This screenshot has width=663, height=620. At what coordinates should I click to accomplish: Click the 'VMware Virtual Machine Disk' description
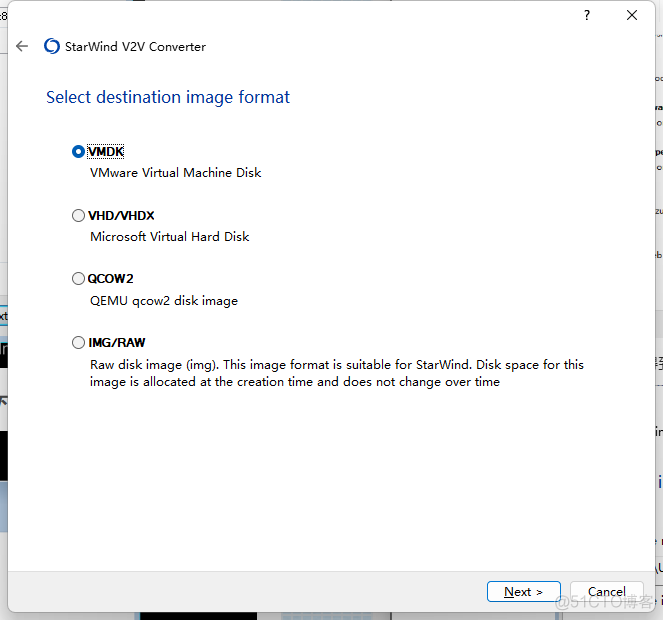(175, 173)
